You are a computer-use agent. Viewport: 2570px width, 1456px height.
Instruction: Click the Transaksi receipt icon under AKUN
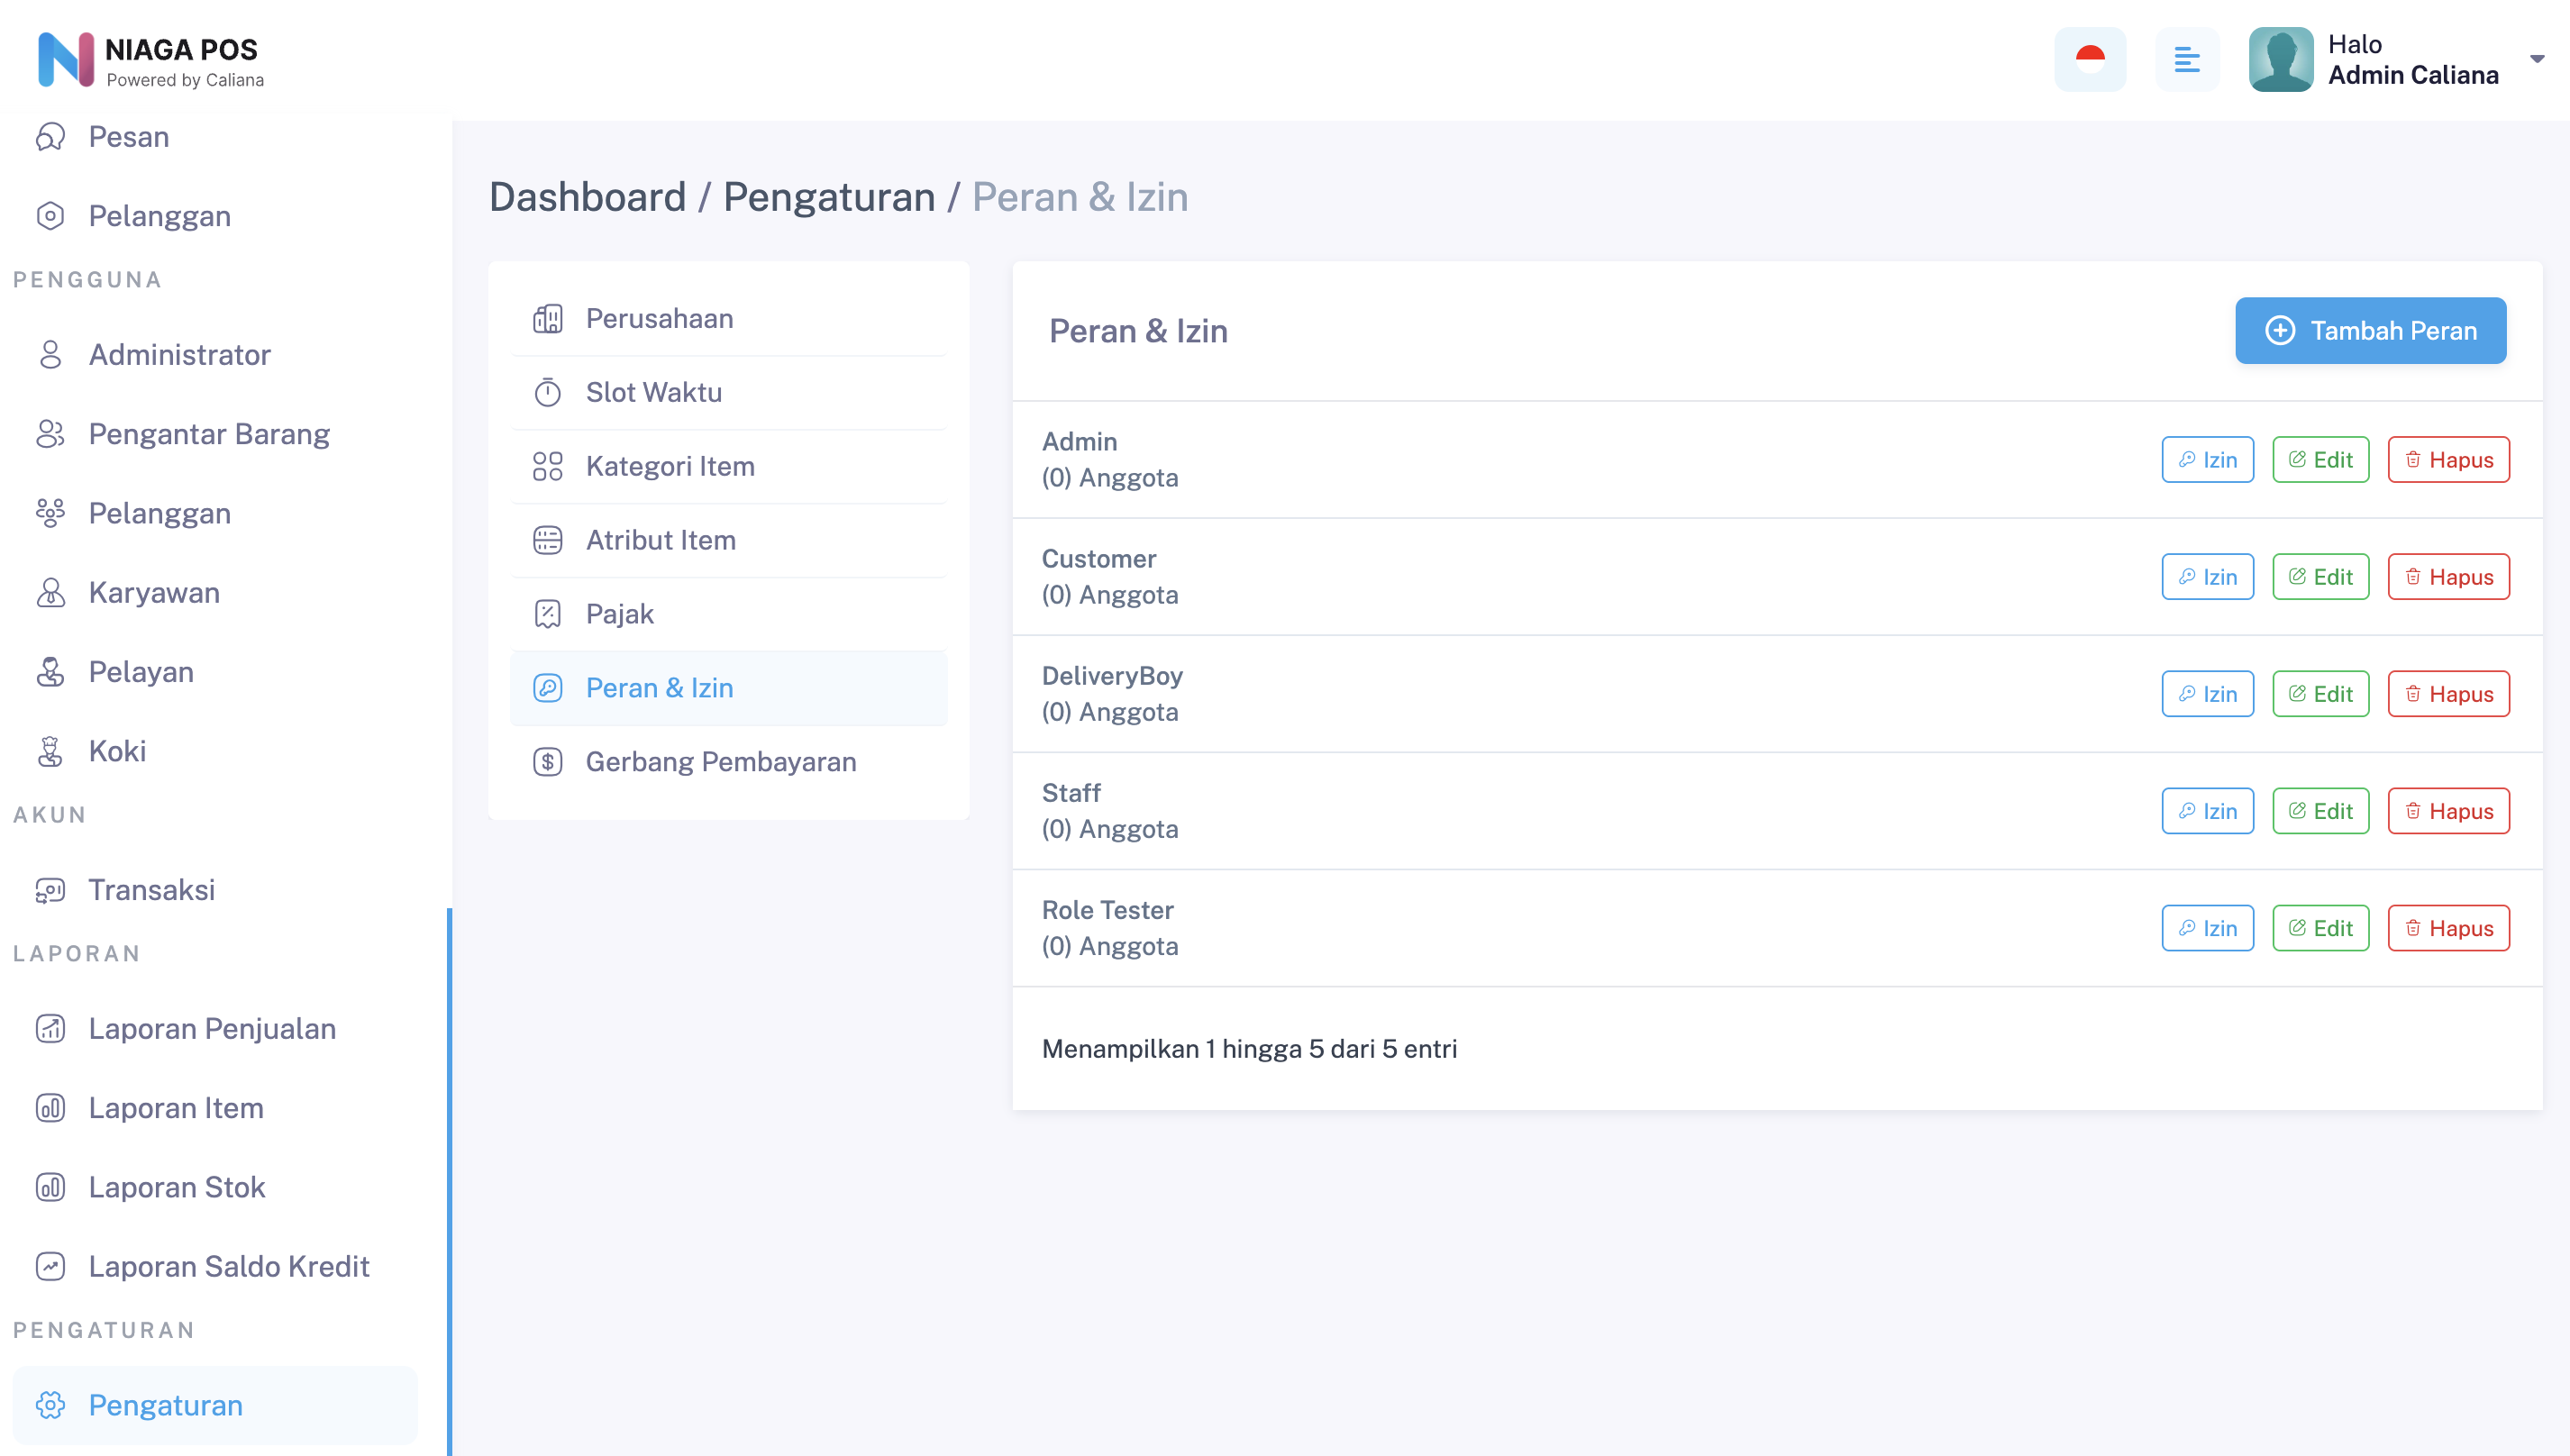[x=50, y=890]
